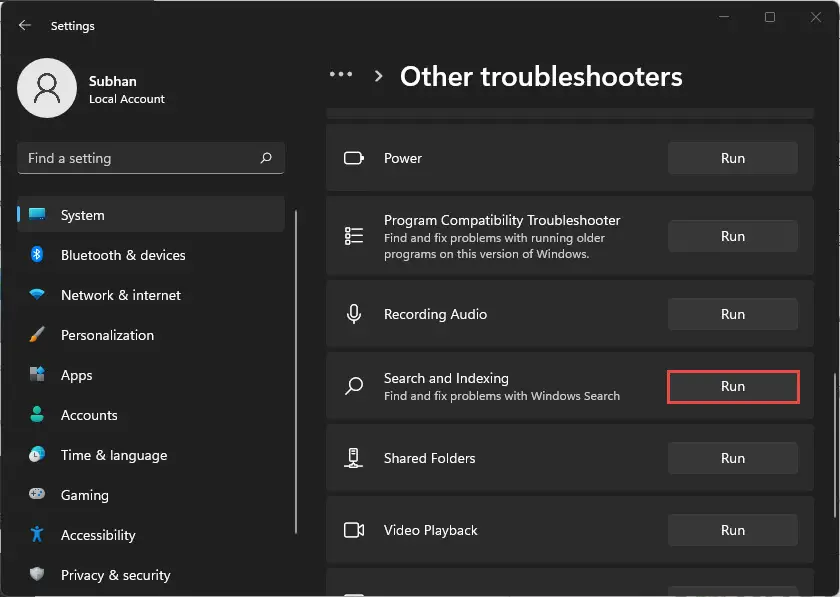Click the Search and Indexing magnifier icon
The width and height of the screenshot is (840, 597).
[354, 386]
